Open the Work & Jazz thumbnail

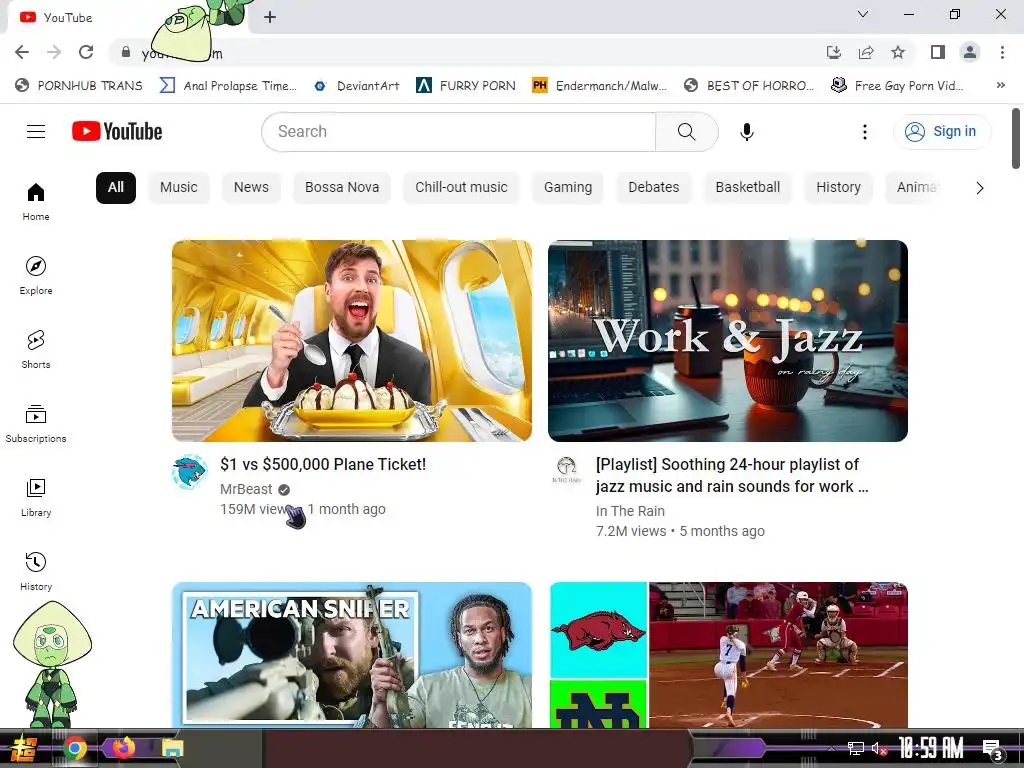coord(728,341)
